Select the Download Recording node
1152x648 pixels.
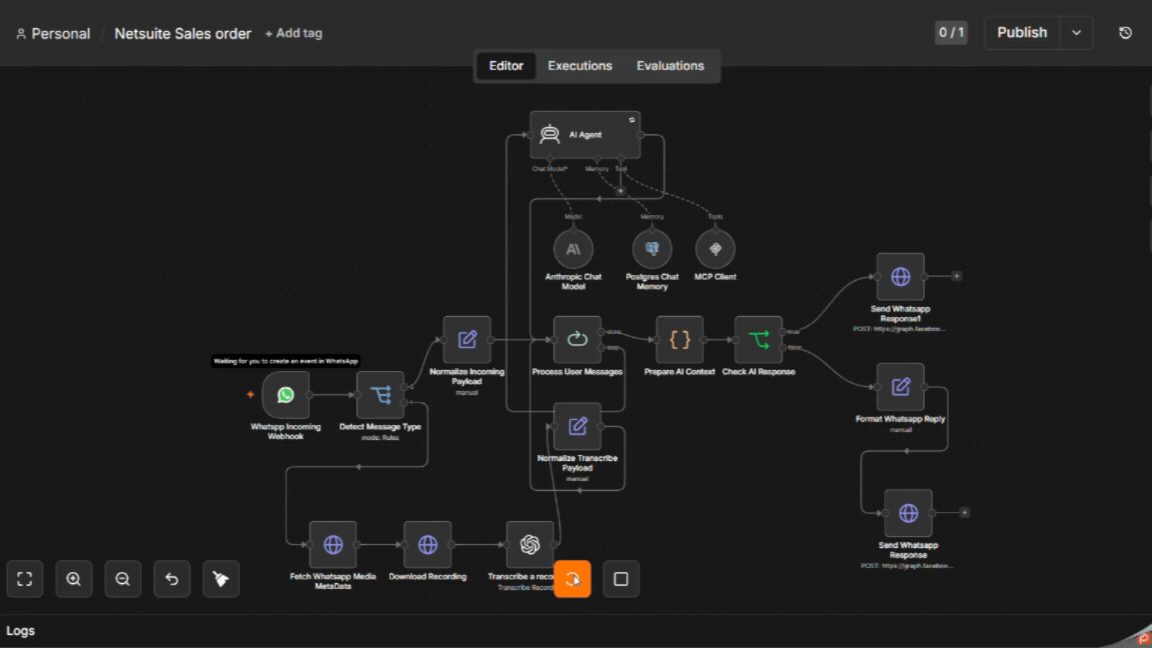tap(427, 544)
